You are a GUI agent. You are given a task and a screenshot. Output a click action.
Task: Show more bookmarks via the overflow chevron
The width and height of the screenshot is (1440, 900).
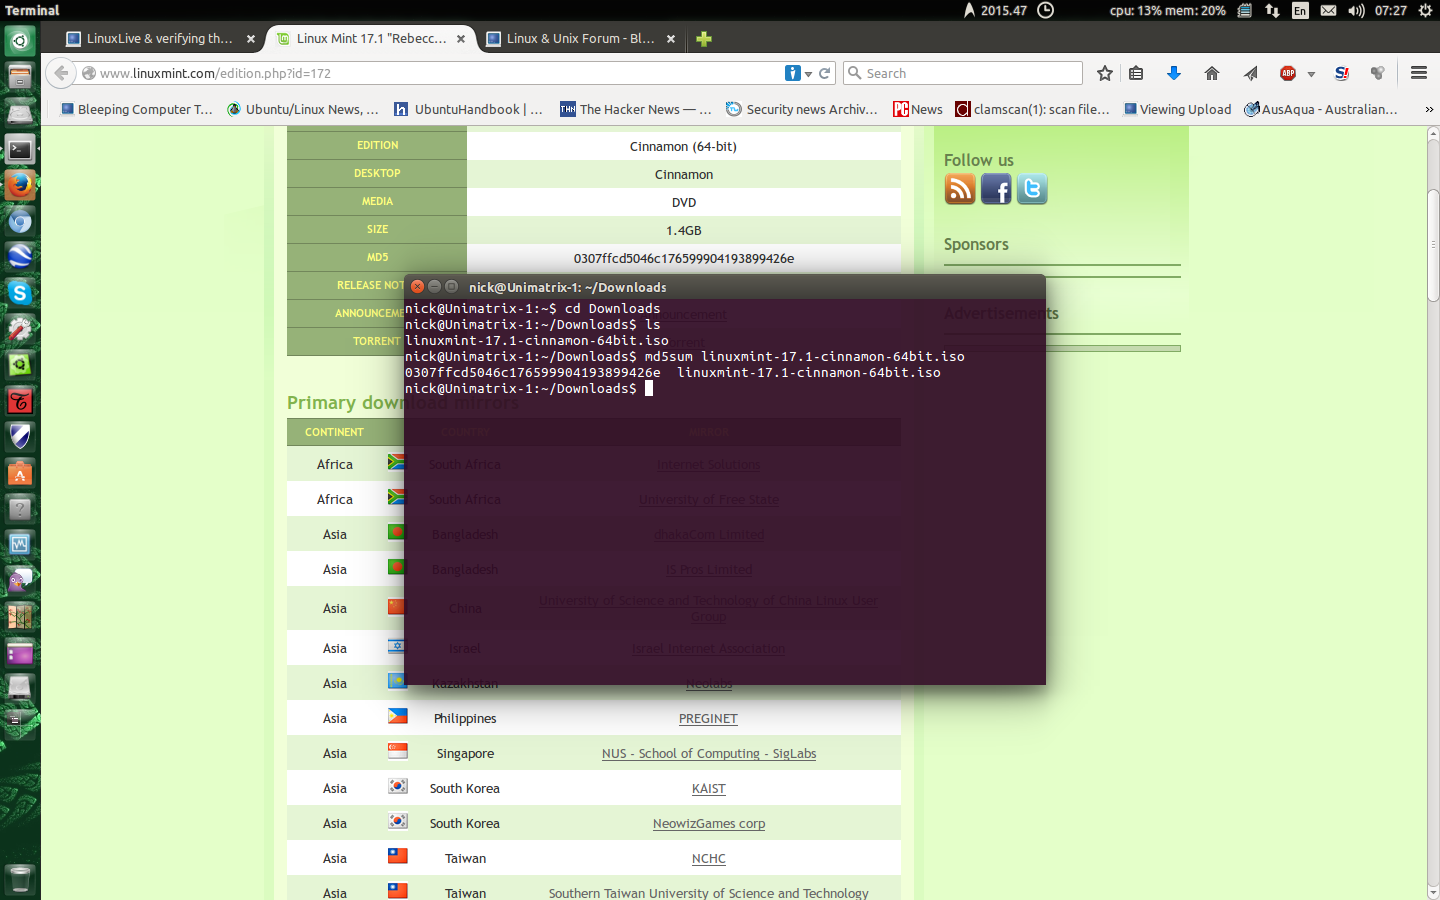(1429, 110)
